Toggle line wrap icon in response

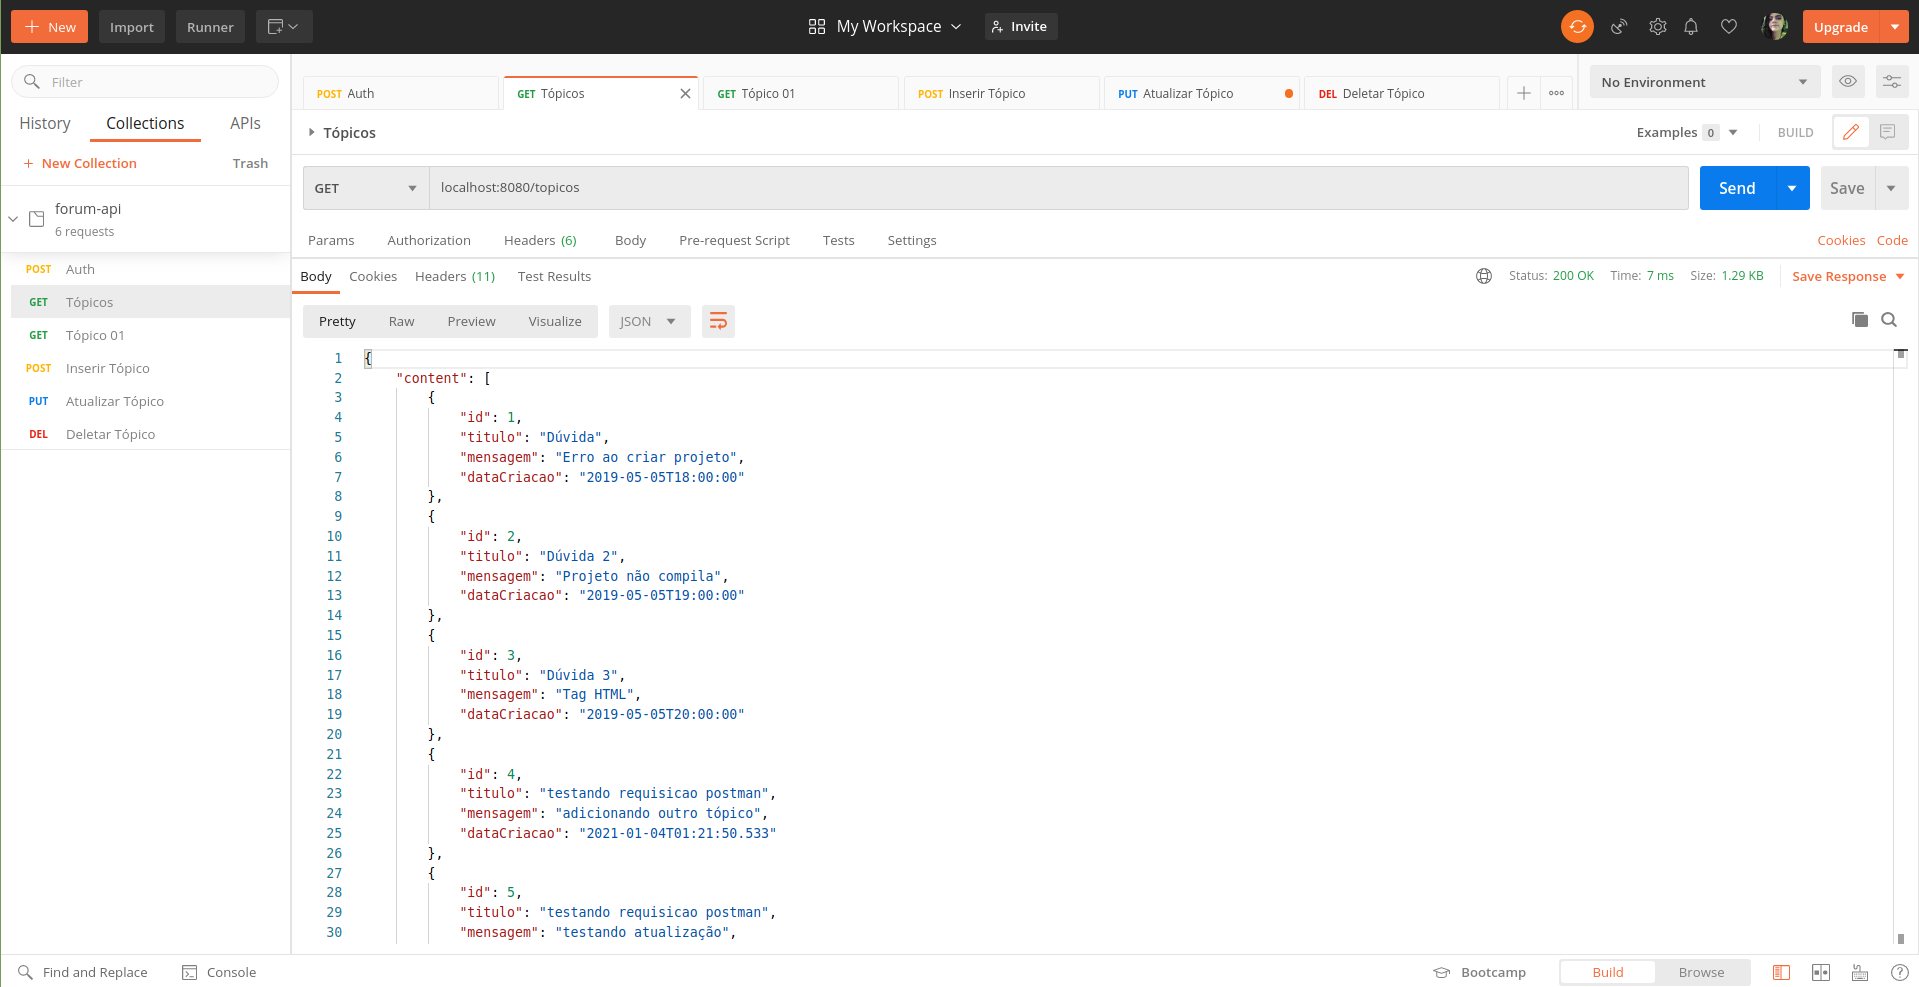(x=718, y=321)
